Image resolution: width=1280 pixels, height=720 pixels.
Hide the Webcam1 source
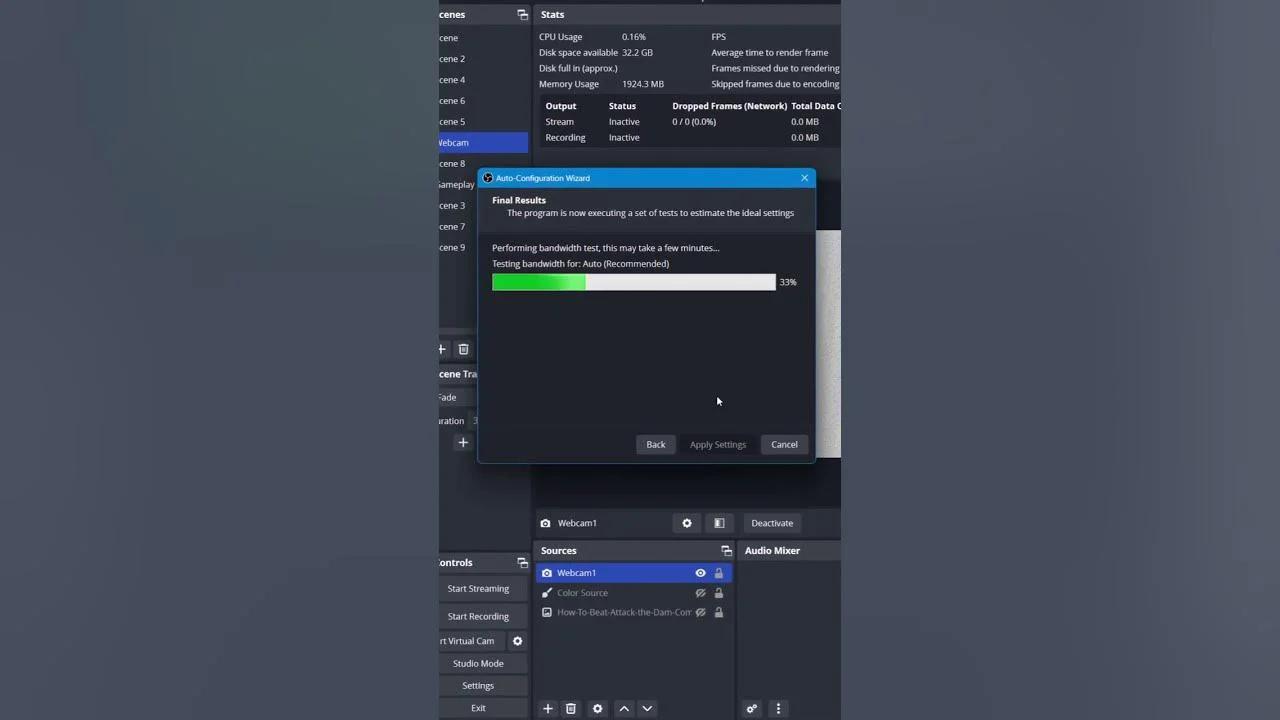[x=700, y=573]
